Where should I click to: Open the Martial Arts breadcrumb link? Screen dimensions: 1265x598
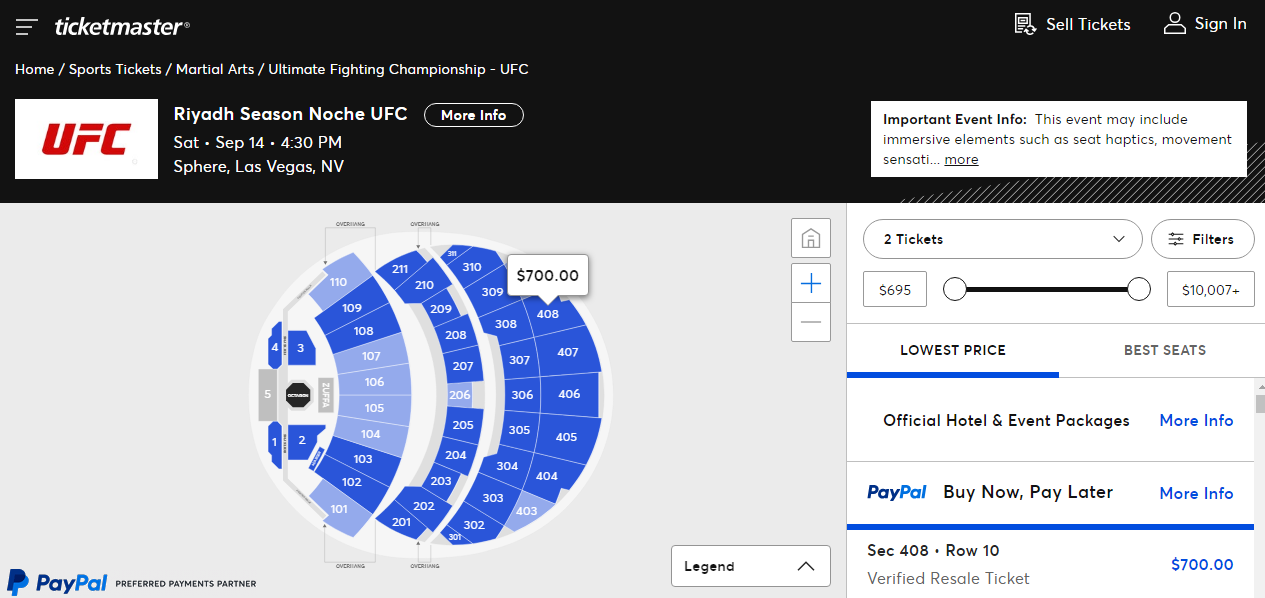(214, 69)
